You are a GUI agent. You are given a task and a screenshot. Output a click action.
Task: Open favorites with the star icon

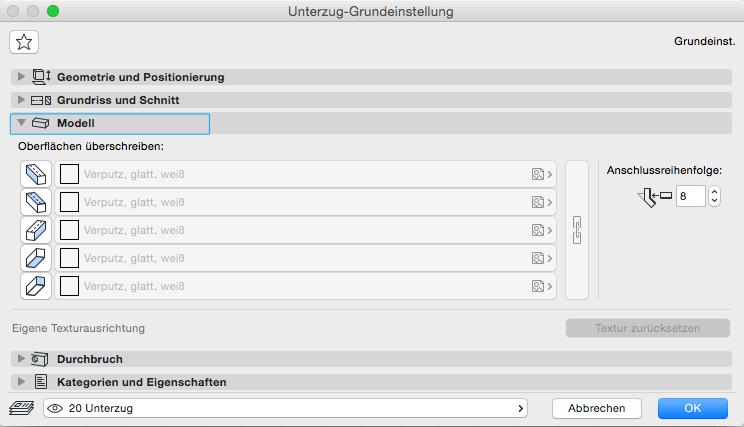[24, 42]
